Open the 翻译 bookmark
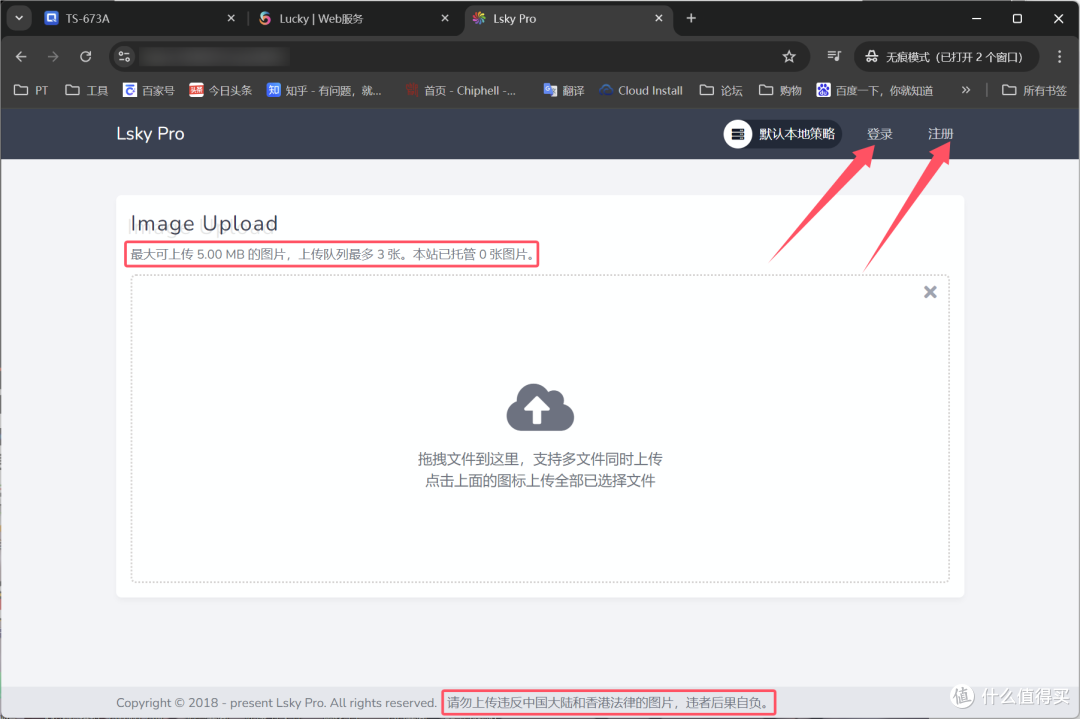 point(564,90)
